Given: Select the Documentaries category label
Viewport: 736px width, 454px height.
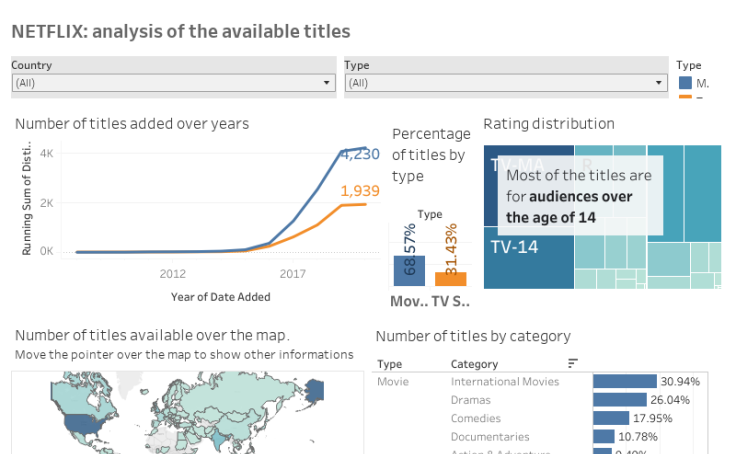Looking at the screenshot, I should click(490, 437).
